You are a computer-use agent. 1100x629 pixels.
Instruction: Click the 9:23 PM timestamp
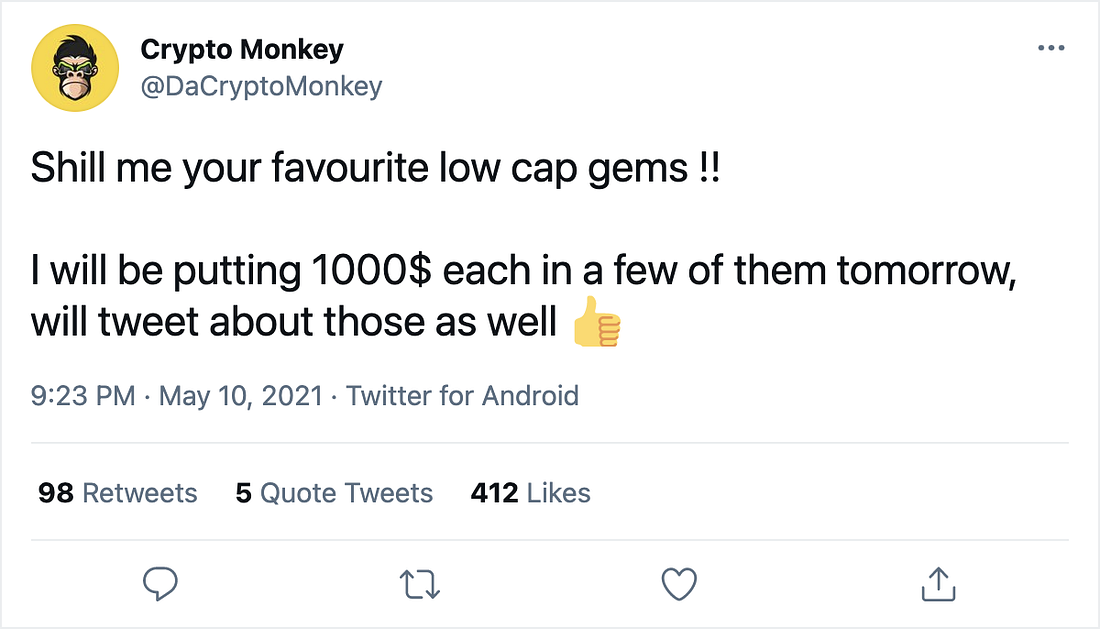(83, 395)
